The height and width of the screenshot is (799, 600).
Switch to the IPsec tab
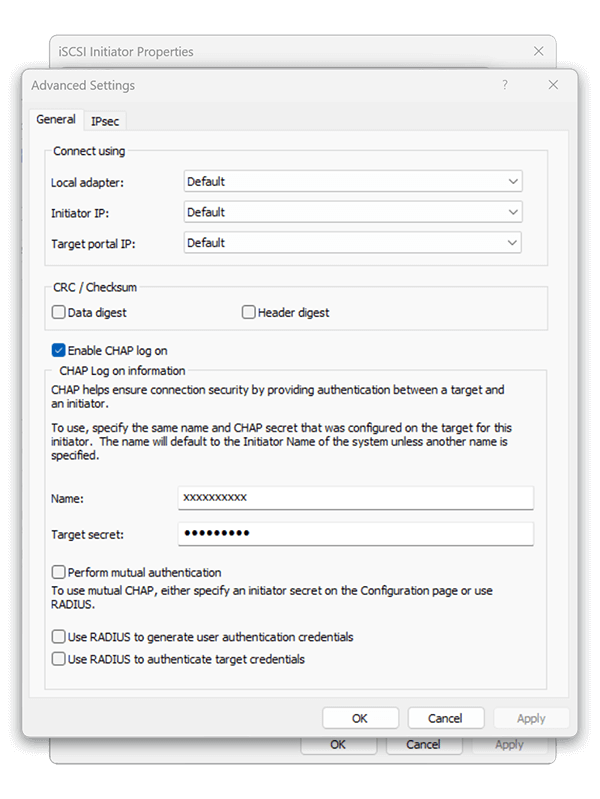(105, 121)
